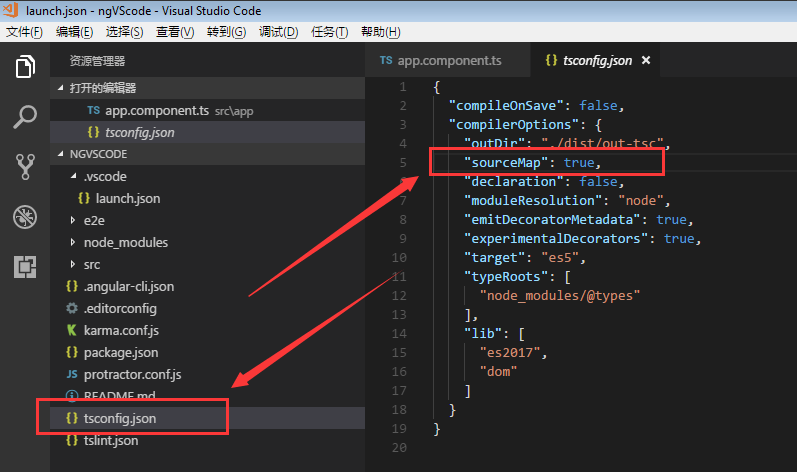
Task: Expand the e2e folder
Action: [x=207, y=221]
